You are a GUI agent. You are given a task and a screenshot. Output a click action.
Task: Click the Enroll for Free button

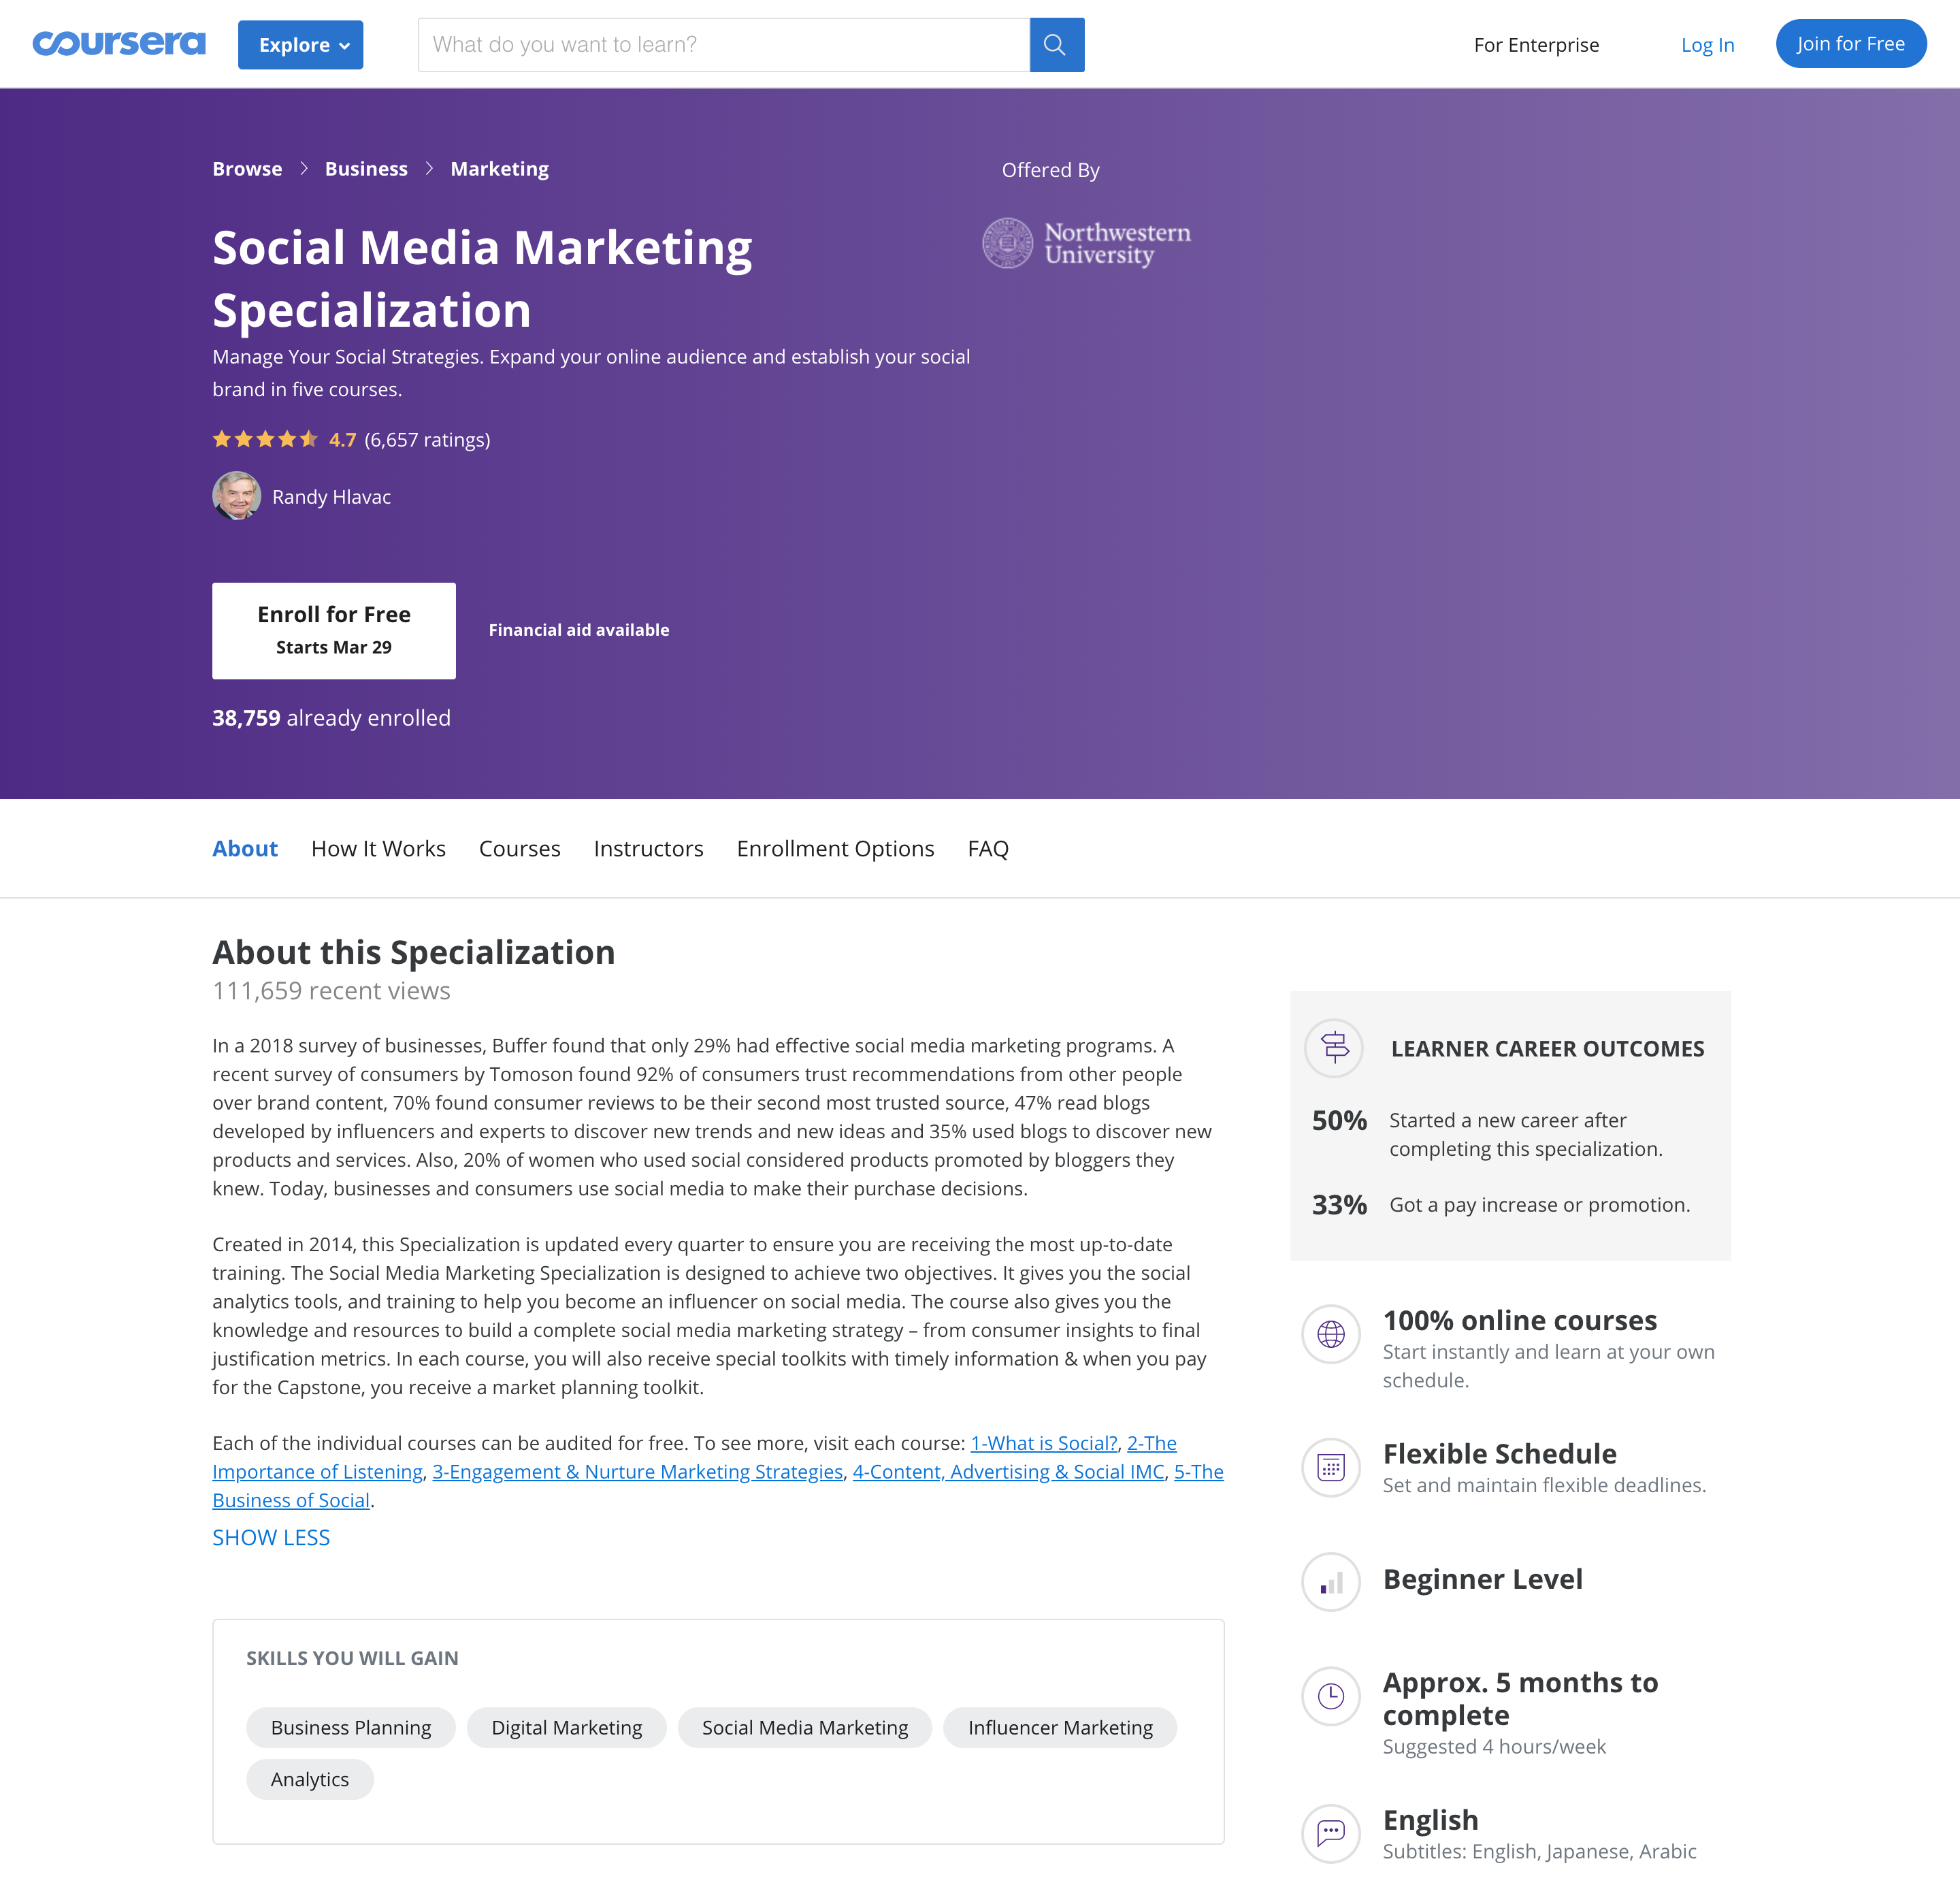click(x=333, y=630)
